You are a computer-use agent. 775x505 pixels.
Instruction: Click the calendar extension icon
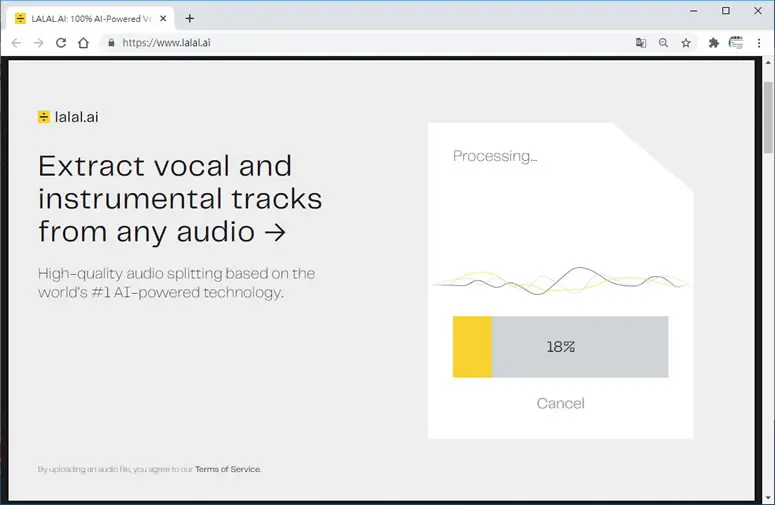(x=736, y=43)
